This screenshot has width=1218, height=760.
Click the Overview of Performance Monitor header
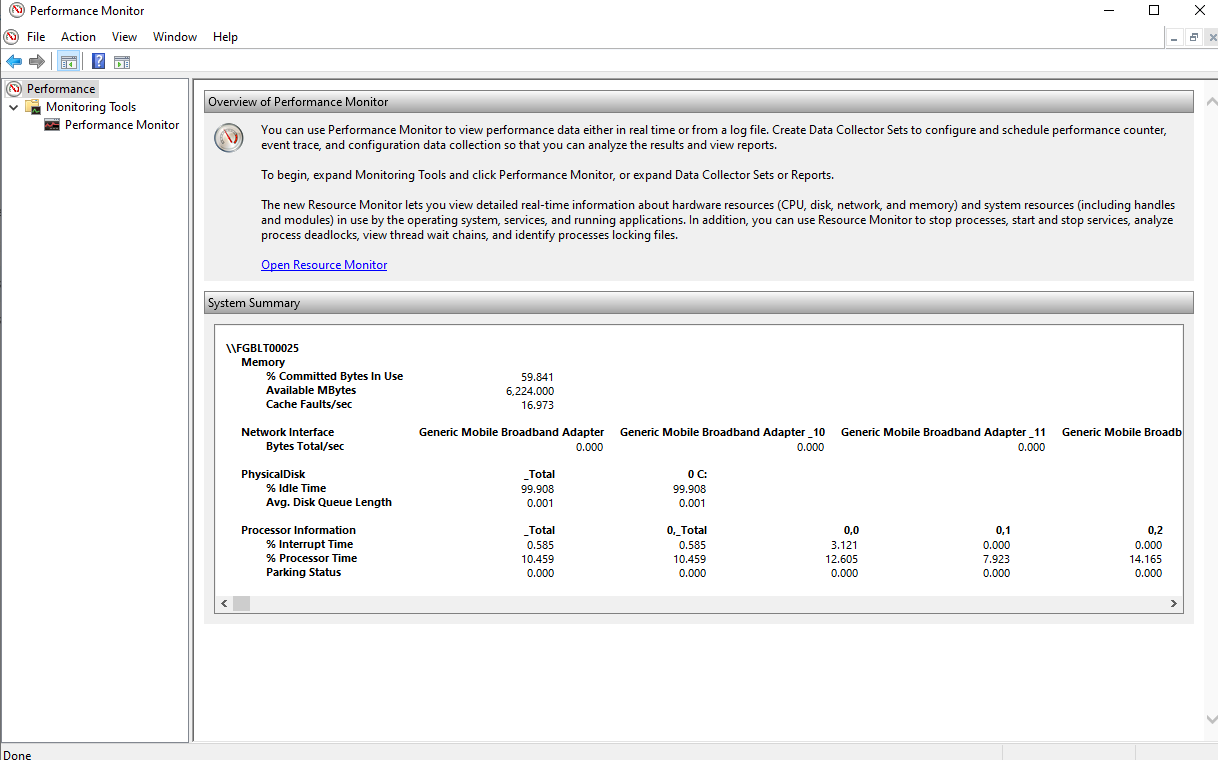(x=699, y=102)
